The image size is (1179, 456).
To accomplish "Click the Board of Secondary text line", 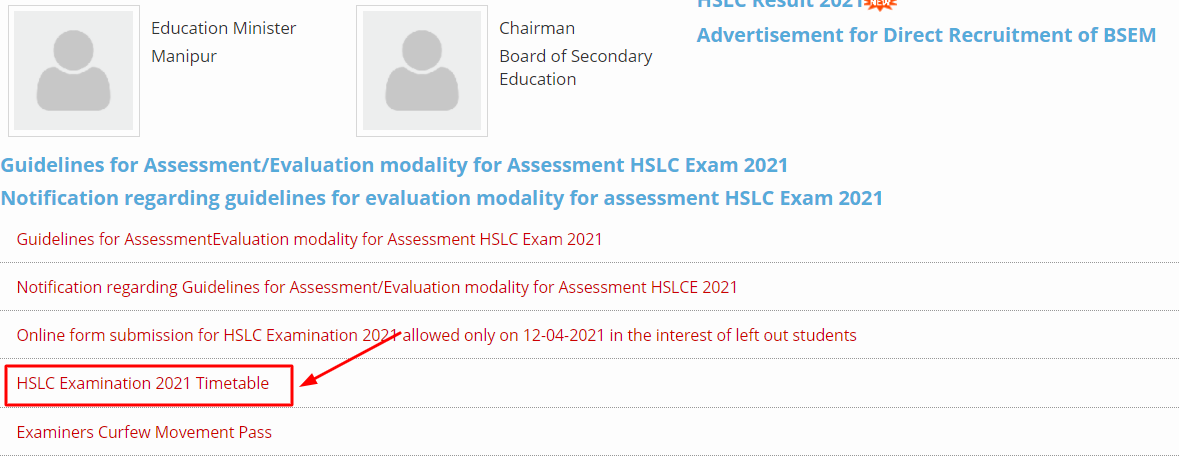I will pos(576,56).
